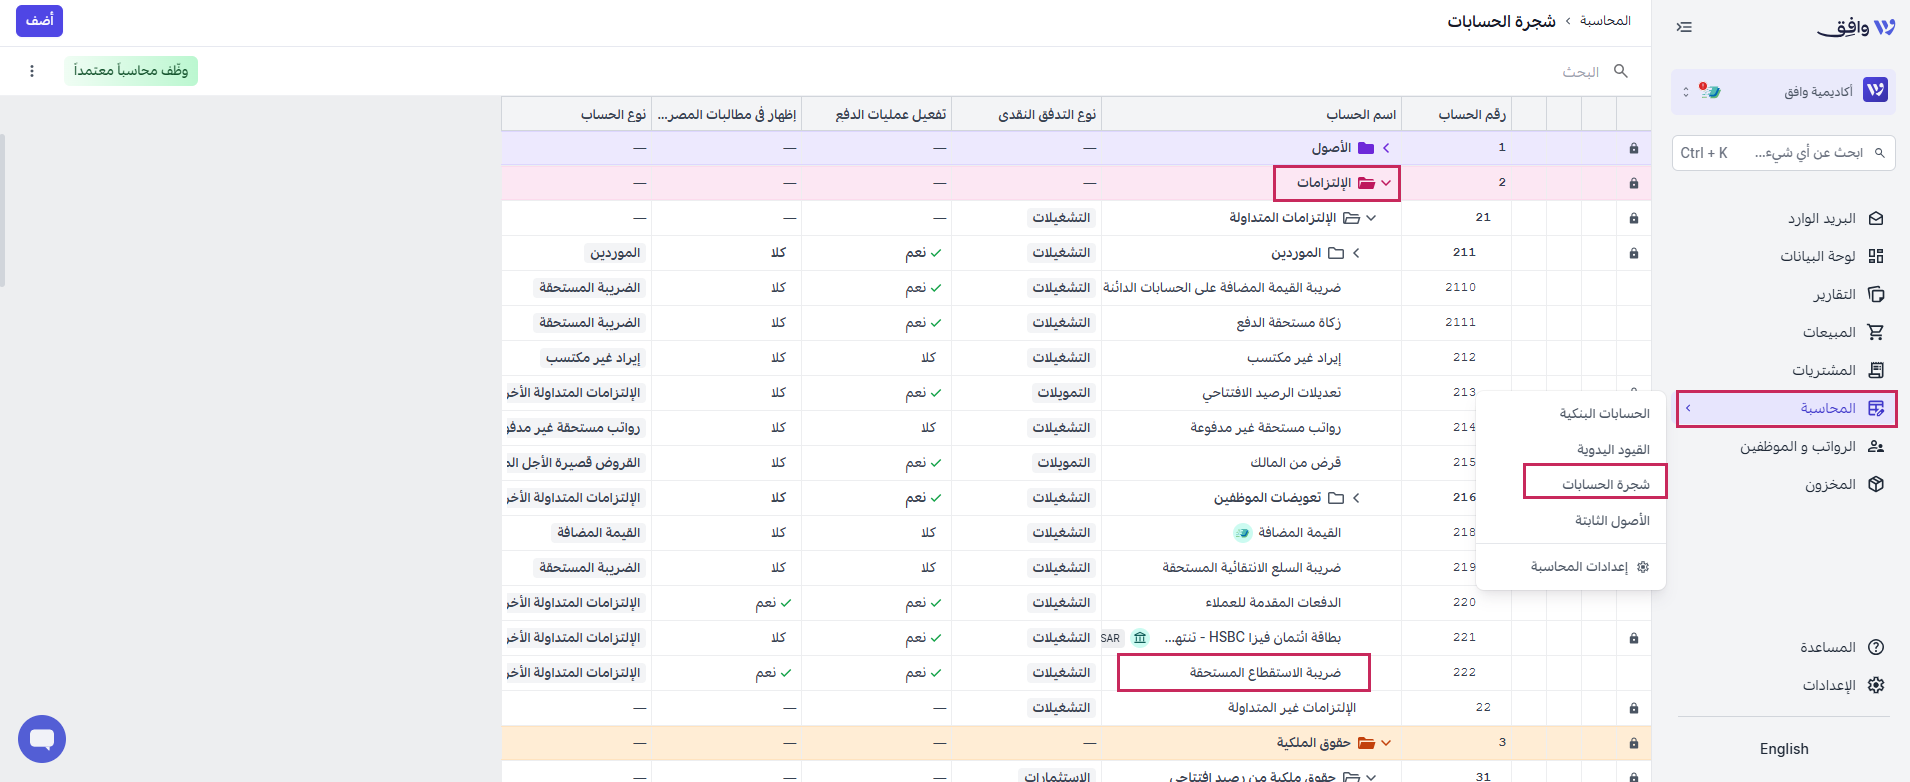Click the lock icon in حقوق الملكية row

(1634, 743)
